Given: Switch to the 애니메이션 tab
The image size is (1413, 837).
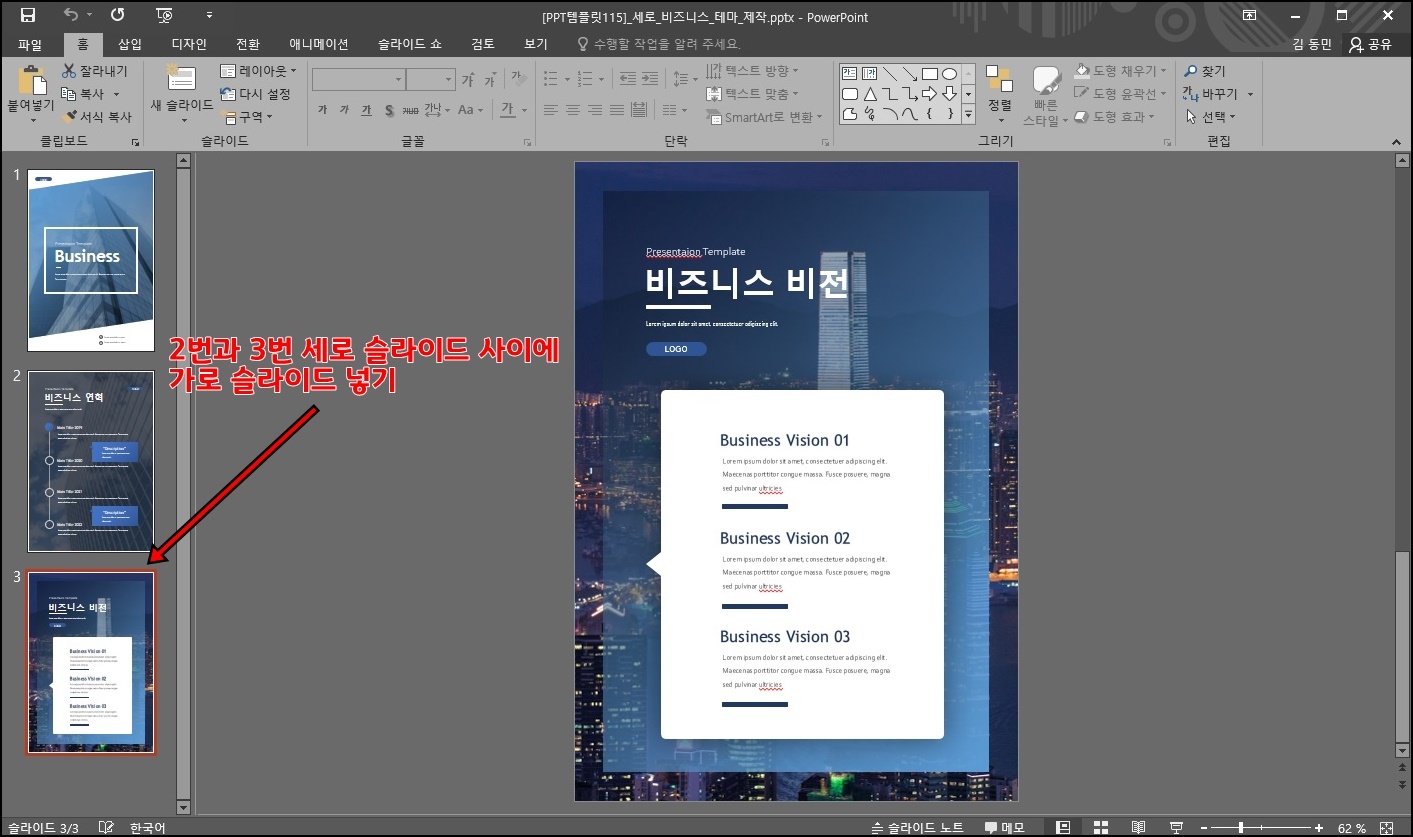Looking at the screenshot, I should click(x=319, y=44).
